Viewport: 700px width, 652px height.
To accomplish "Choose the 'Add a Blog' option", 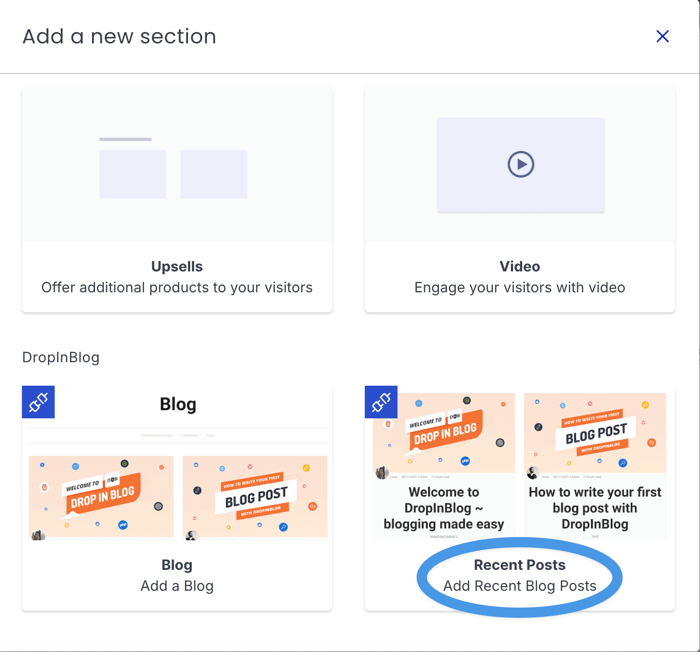I will [x=177, y=586].
